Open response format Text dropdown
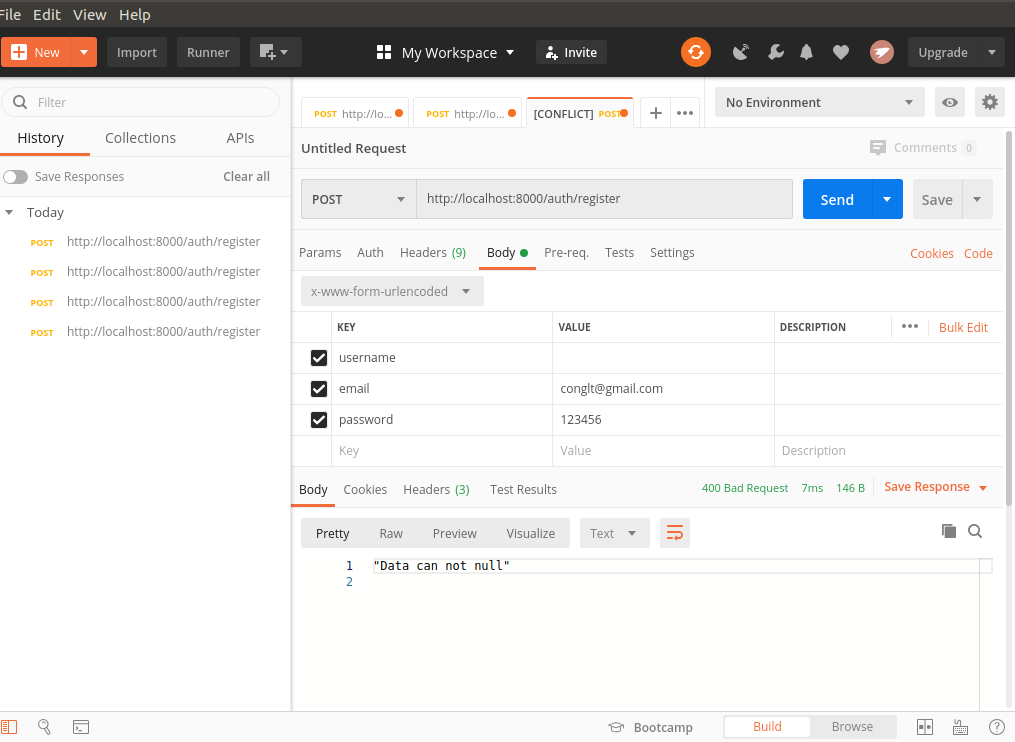The height and width of the screenshot is (742, 1015). point(614,534)
